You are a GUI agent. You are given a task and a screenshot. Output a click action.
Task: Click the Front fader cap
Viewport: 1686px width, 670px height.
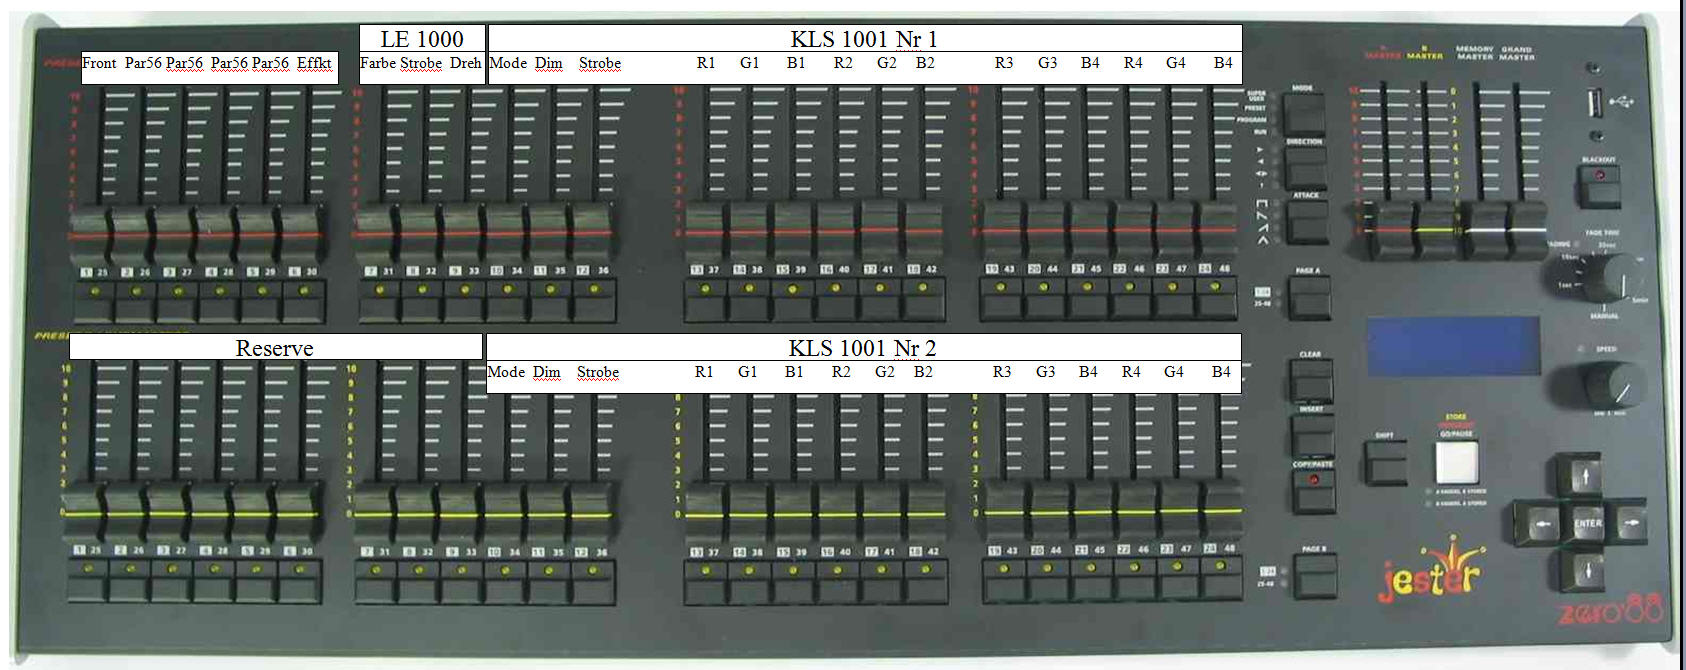(90, 234)
